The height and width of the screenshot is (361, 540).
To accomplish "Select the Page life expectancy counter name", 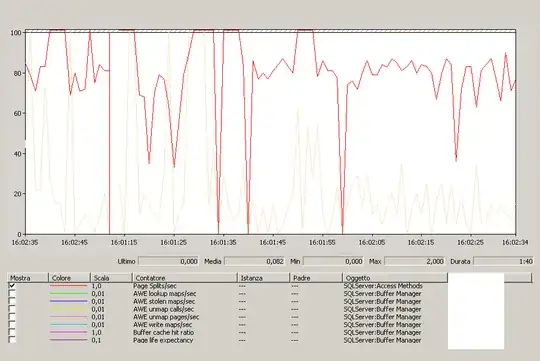I will (x=163, y=340).
